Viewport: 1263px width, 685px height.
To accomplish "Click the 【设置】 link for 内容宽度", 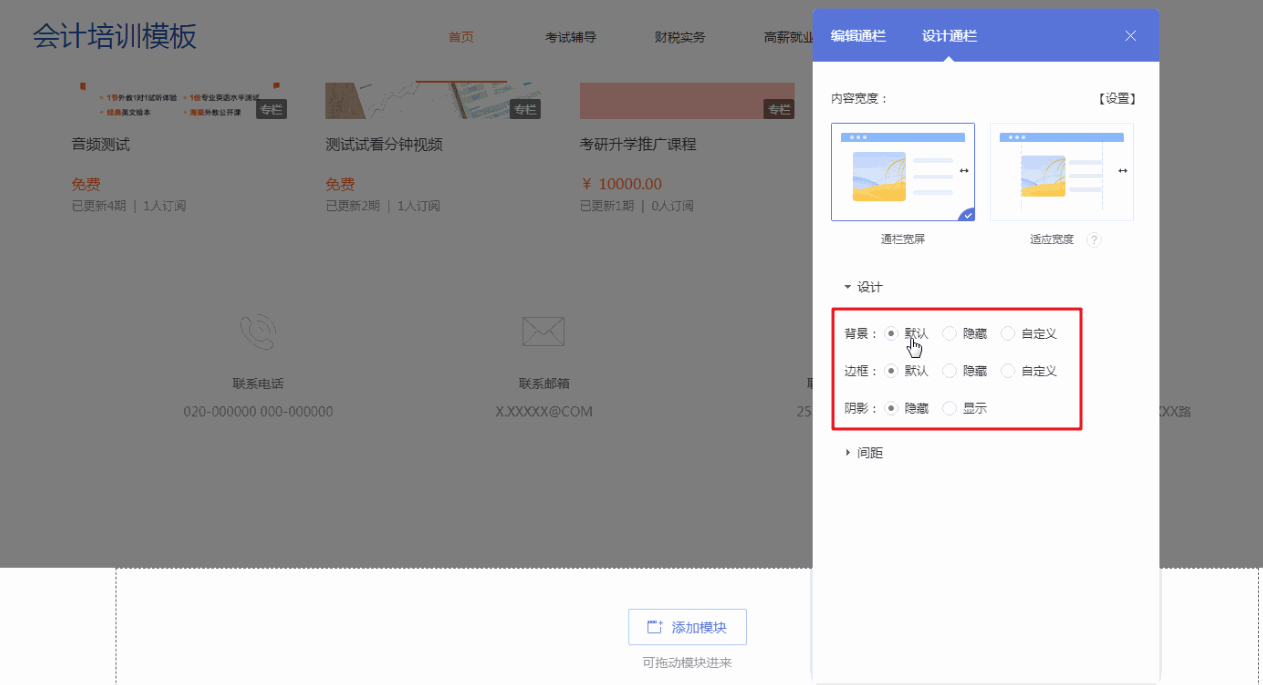I will pos(1115,98).
